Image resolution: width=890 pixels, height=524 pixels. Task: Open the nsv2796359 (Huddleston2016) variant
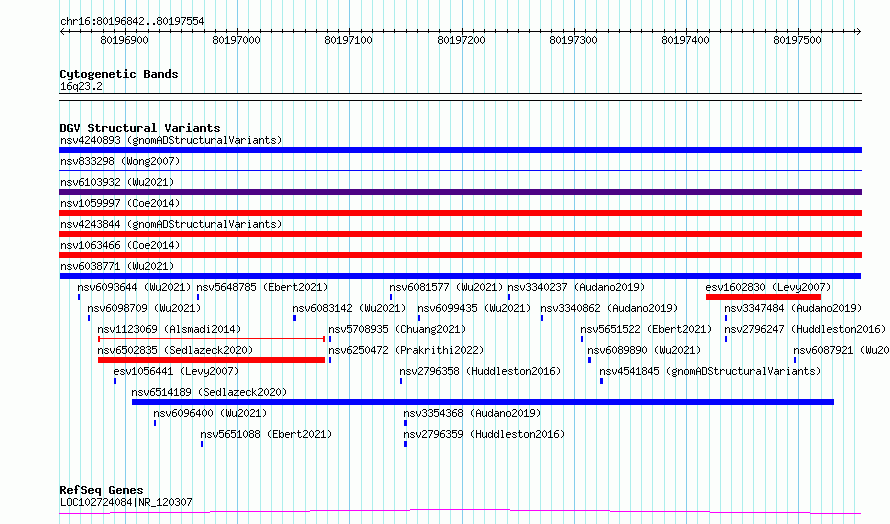click(484, 434)
